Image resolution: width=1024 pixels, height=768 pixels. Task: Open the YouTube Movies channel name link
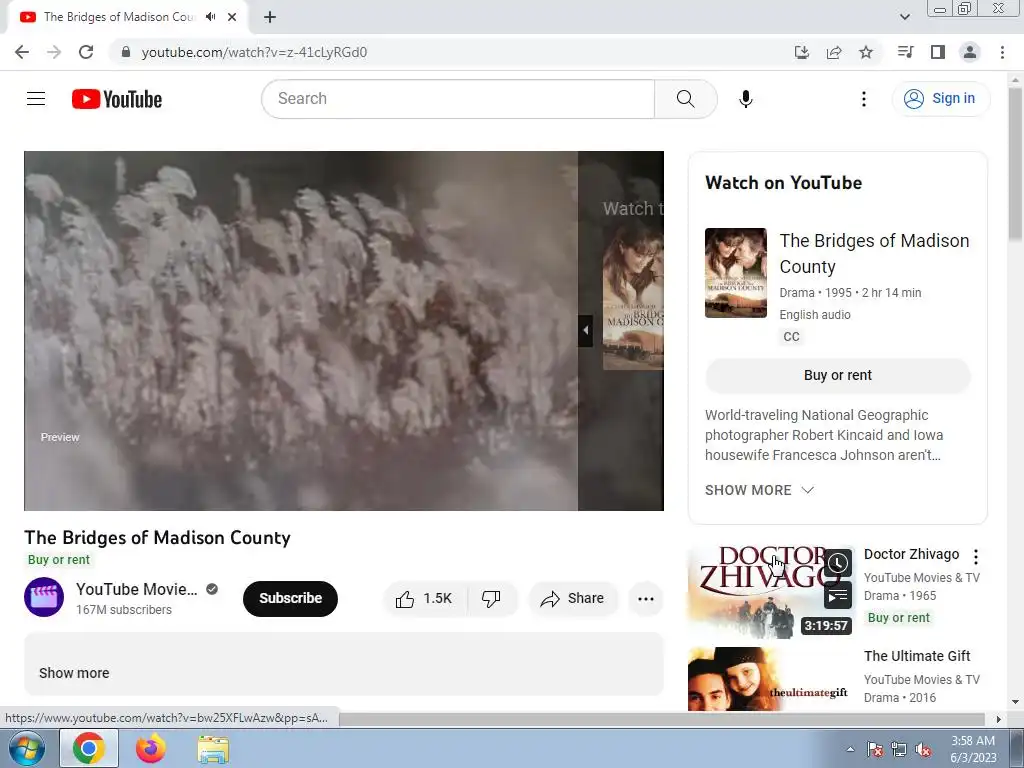tap(136, 589)
